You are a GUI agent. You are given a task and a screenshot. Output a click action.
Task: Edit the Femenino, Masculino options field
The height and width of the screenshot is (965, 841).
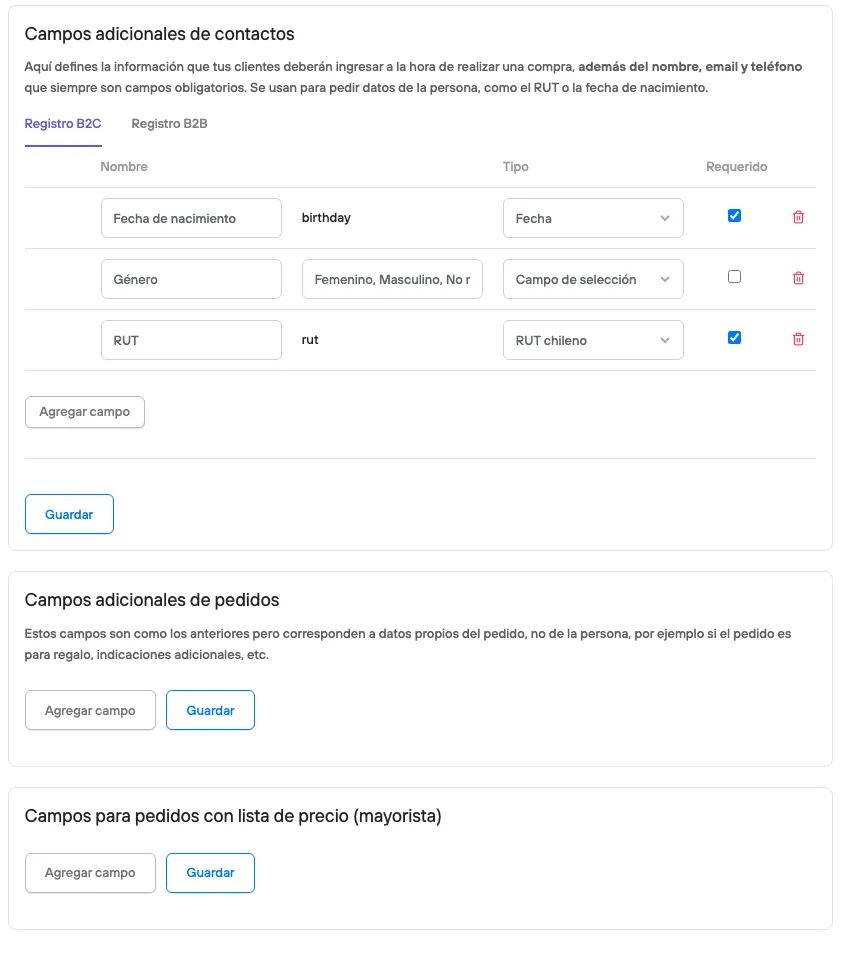[x=393, y=279]
